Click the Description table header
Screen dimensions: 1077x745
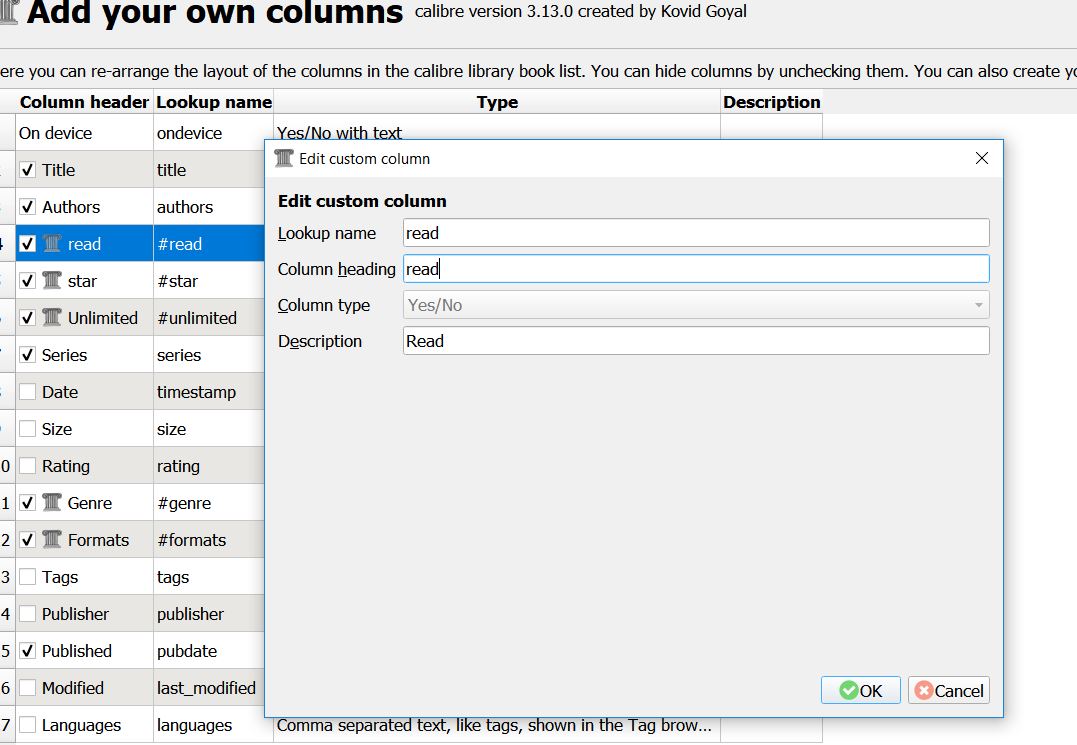(x=771, y=102)
